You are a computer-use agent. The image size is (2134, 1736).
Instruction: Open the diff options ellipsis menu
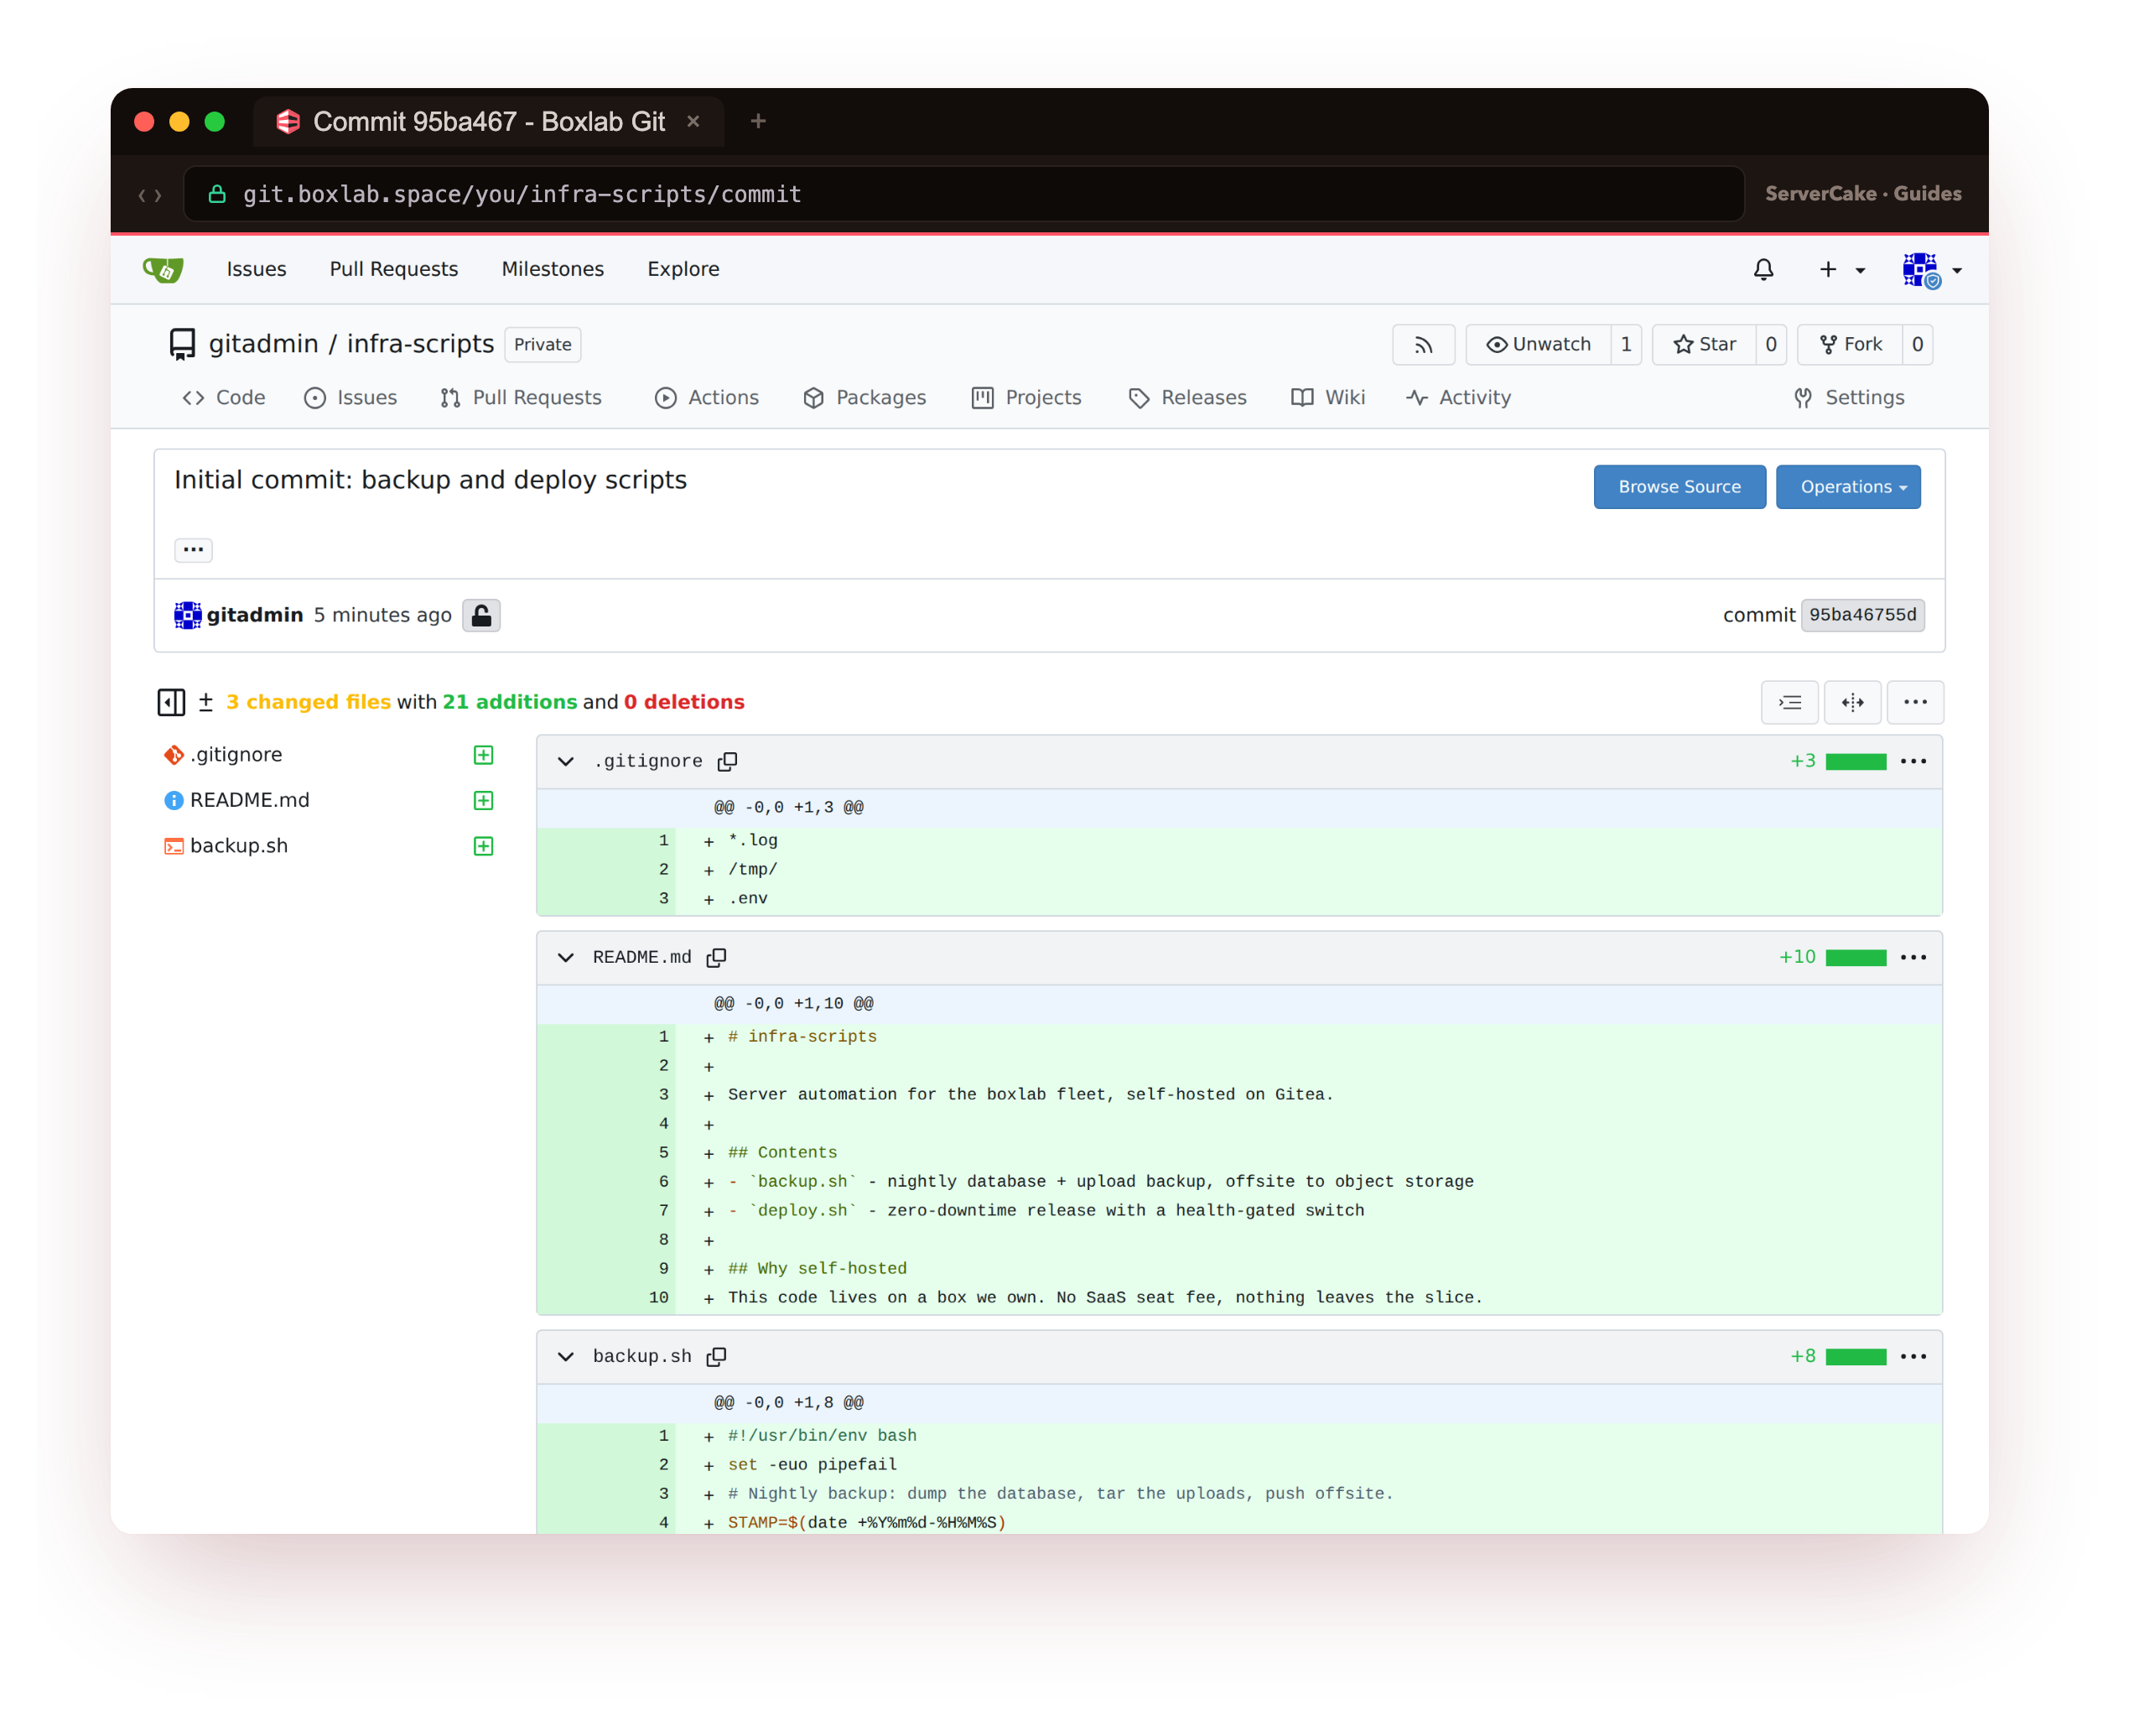point(1915,703)
